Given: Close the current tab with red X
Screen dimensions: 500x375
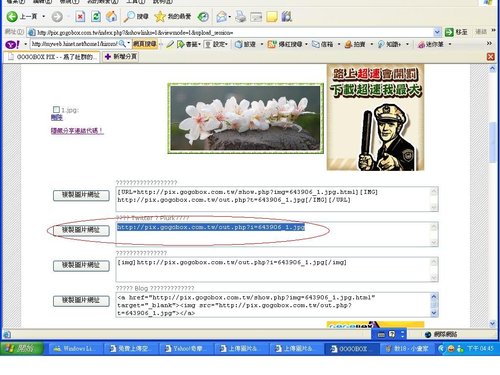Looking at the screenshot, I should pyautogui.click(x=490, y=57).
